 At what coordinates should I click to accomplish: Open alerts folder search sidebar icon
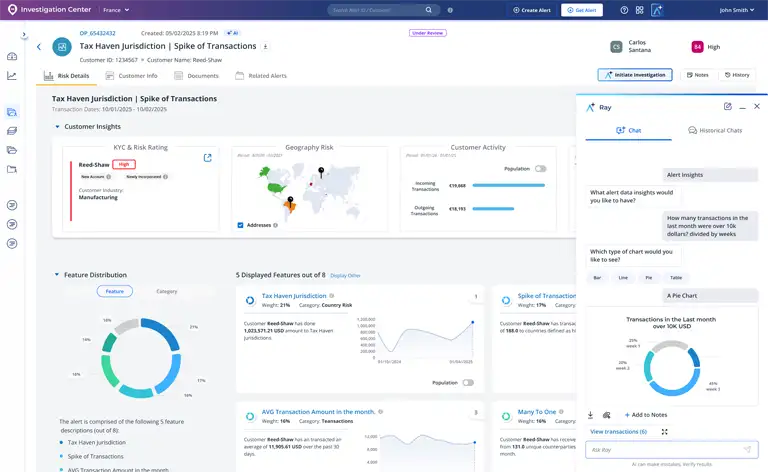(12, 112)
